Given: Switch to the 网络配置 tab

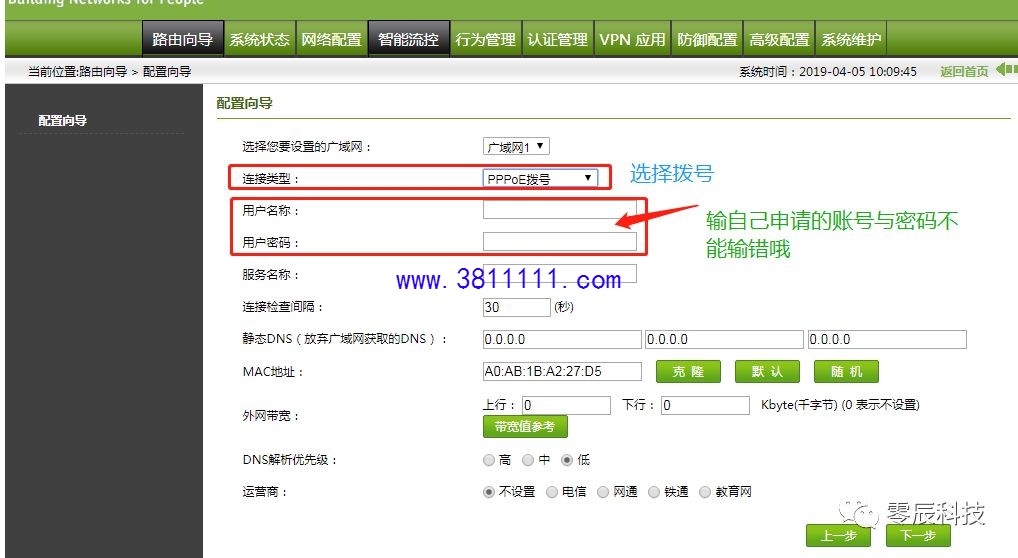Looking at the screenshot, I should [331, 39].
